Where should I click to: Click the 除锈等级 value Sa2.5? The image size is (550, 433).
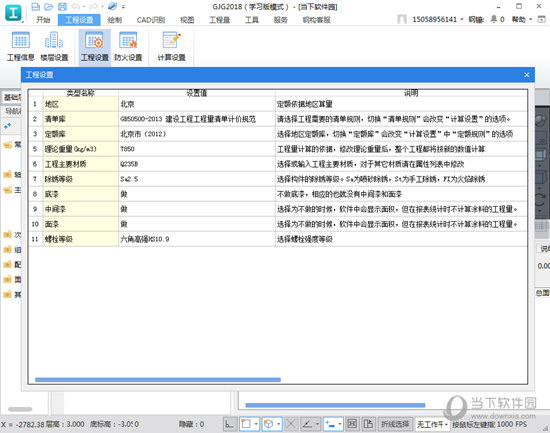pos(197,179)
